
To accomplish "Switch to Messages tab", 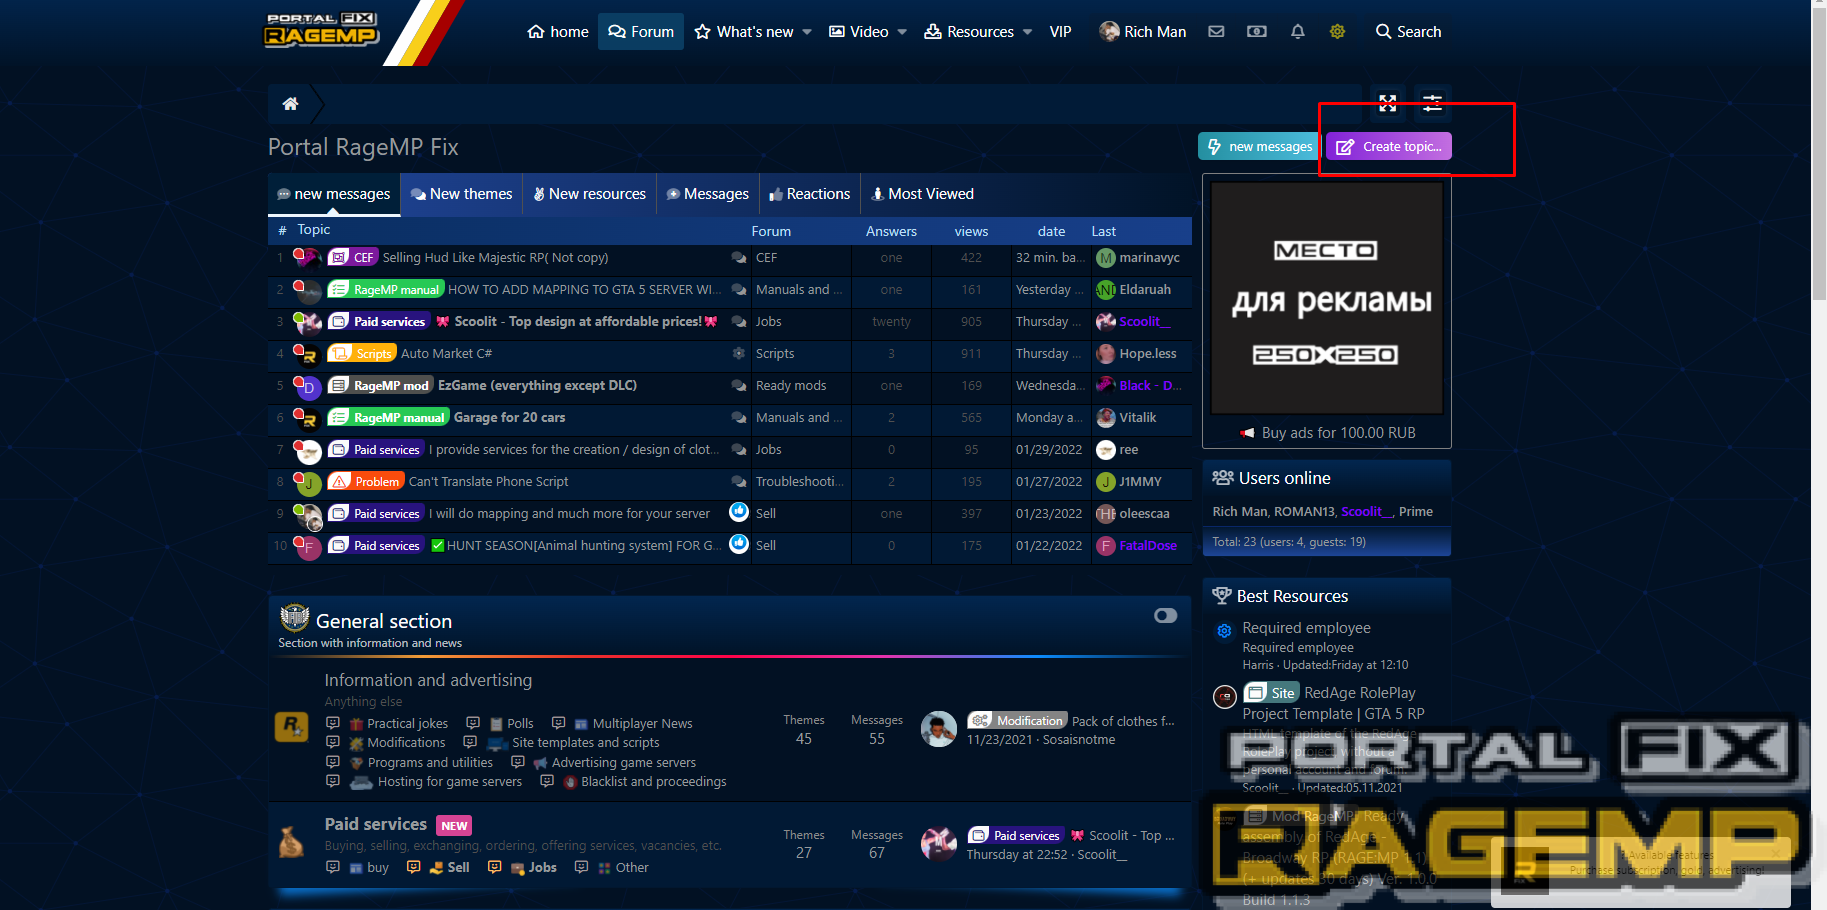I will click(707, 194).
